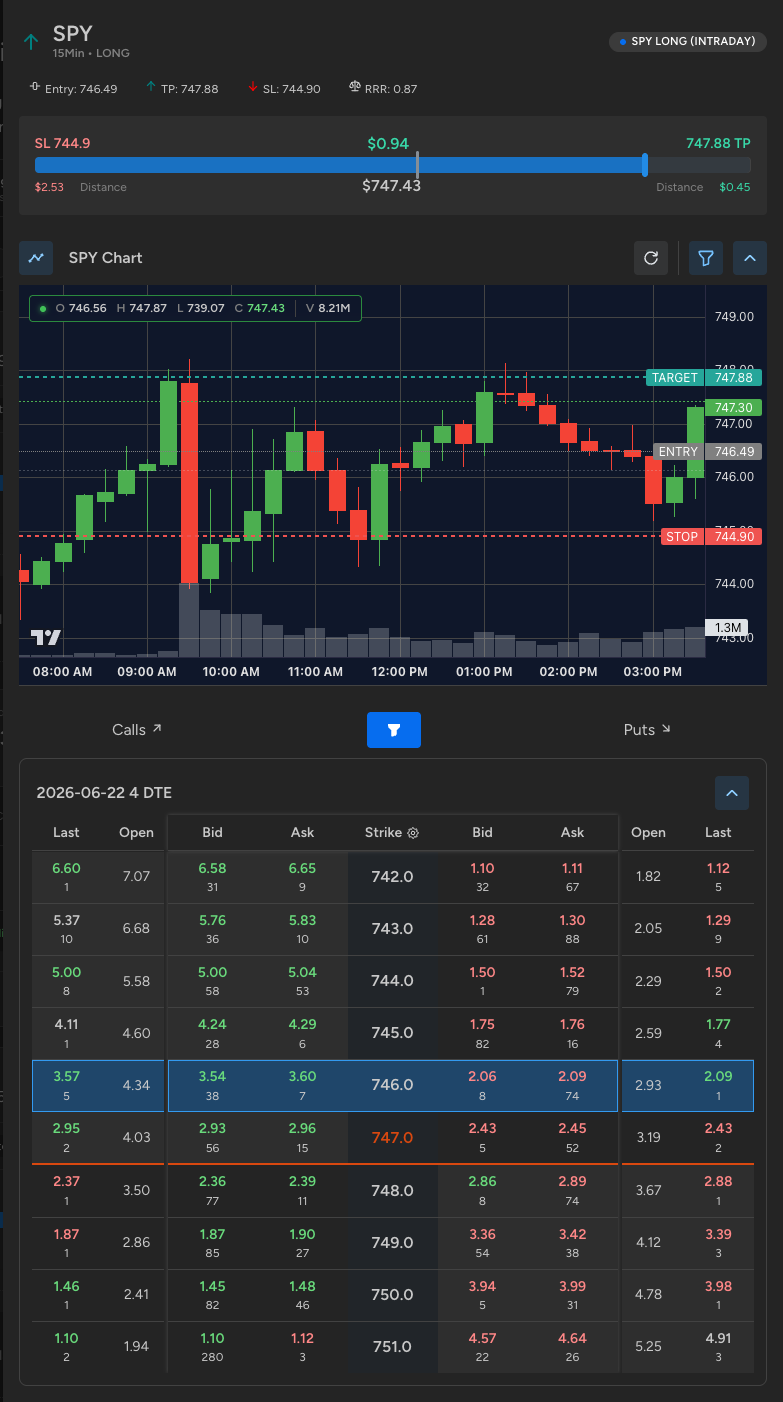
Task: Click the 748.0 strike cell
Action: pos(392,1191)
